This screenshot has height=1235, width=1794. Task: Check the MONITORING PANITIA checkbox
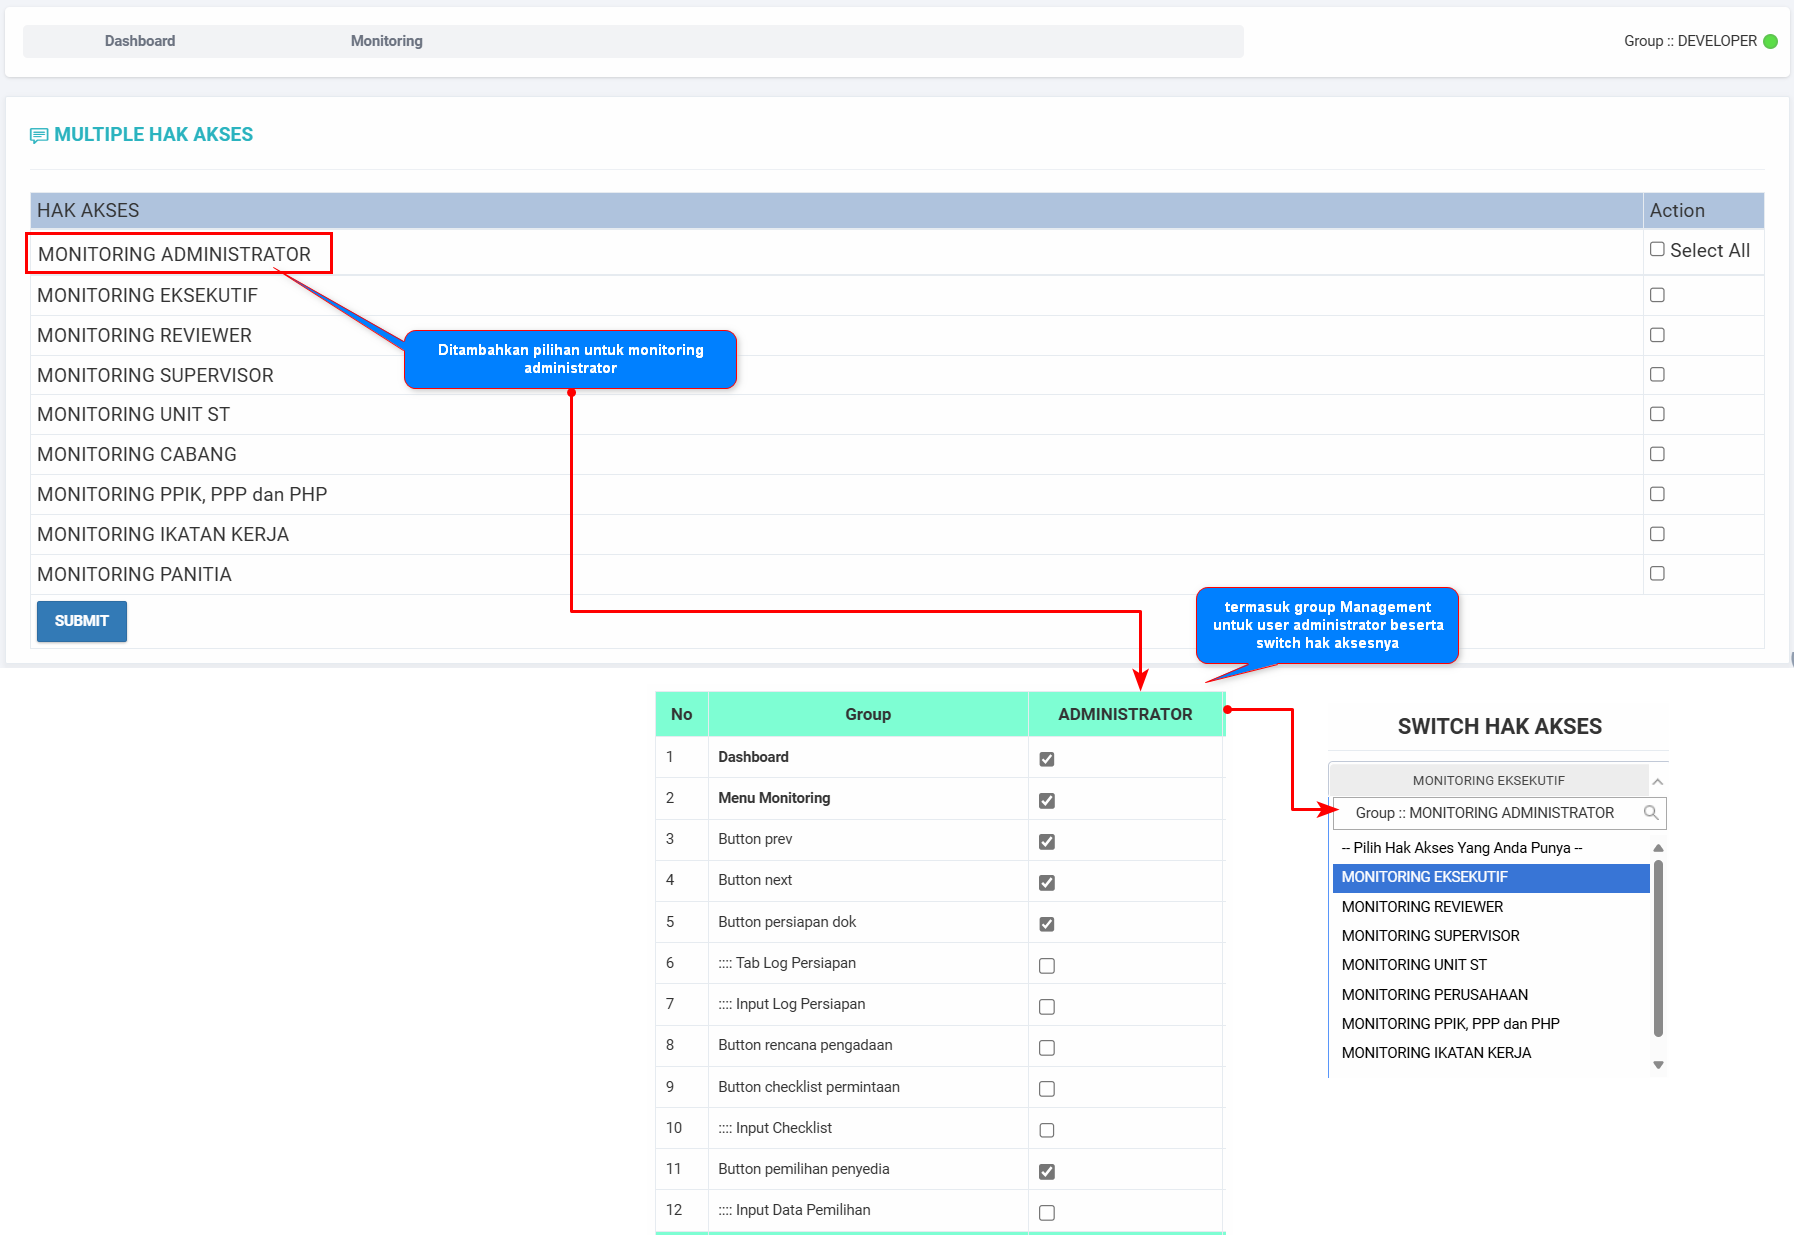point(1657,574)
